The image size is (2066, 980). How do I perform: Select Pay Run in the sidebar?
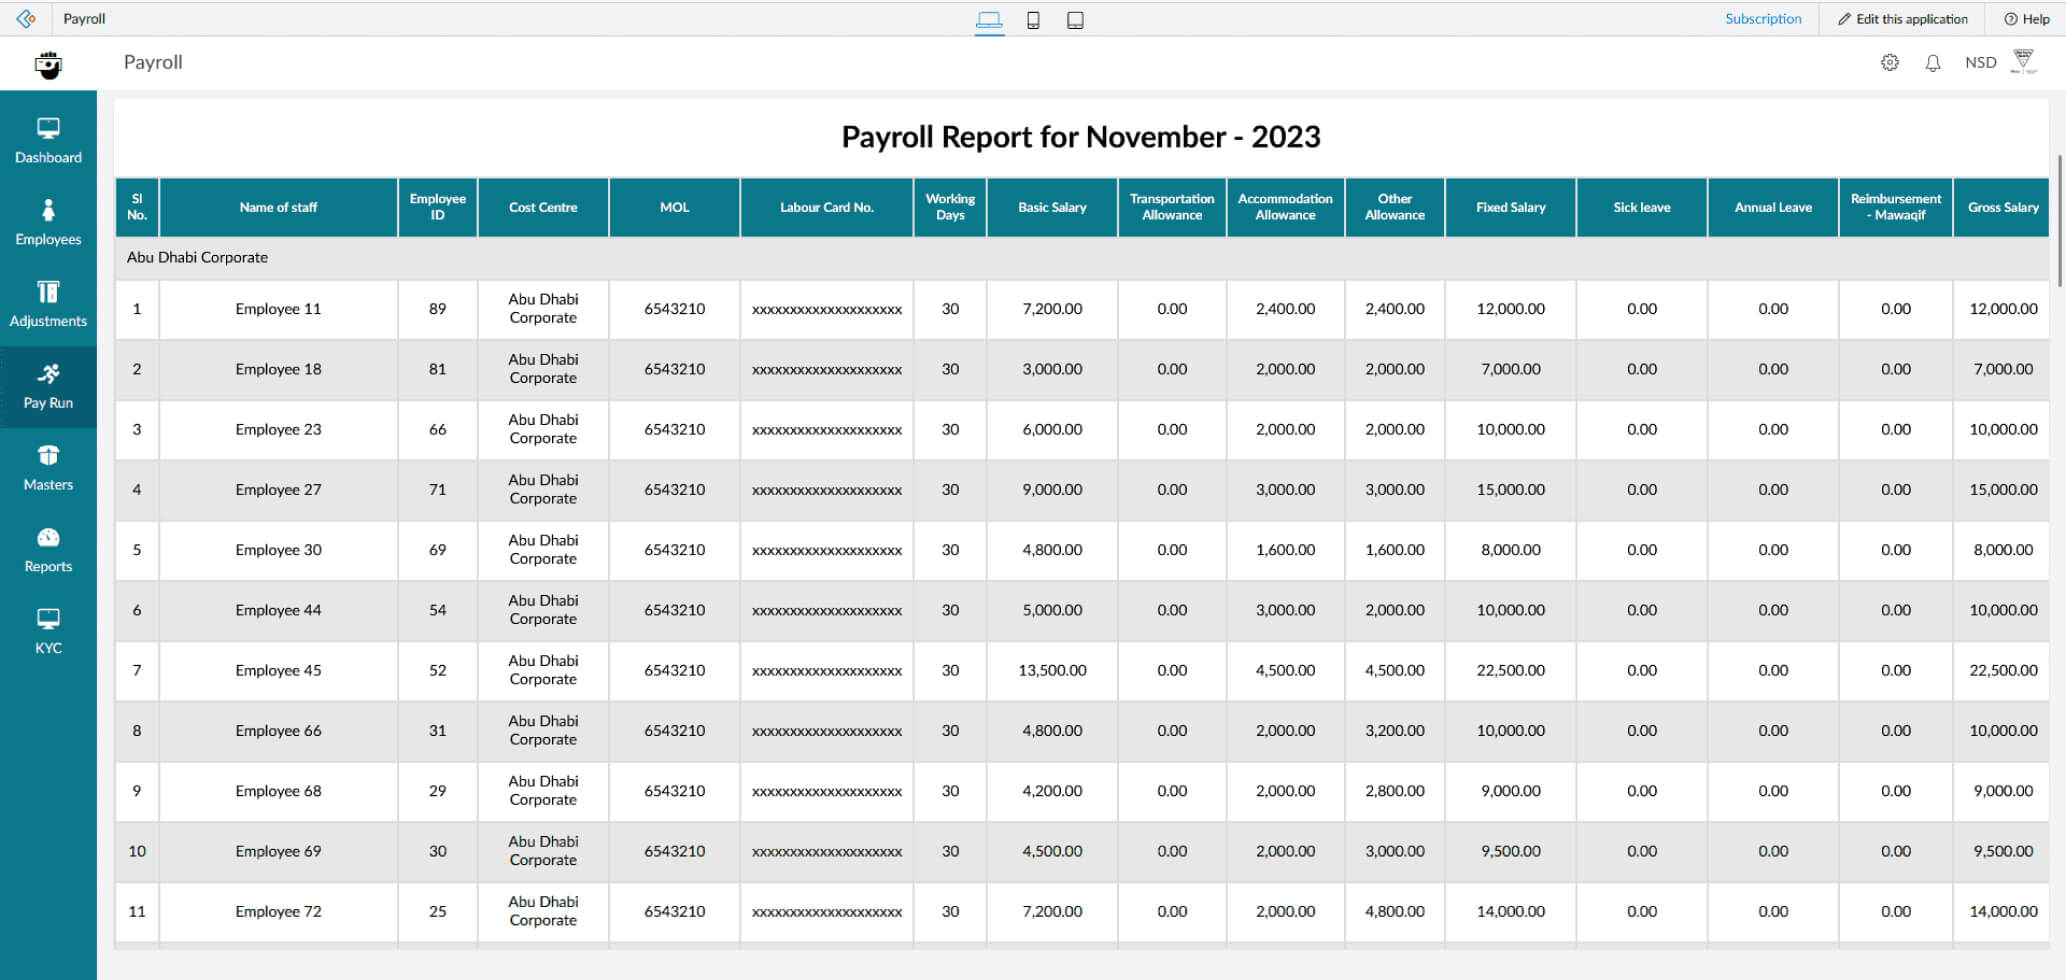pos(48,386)
